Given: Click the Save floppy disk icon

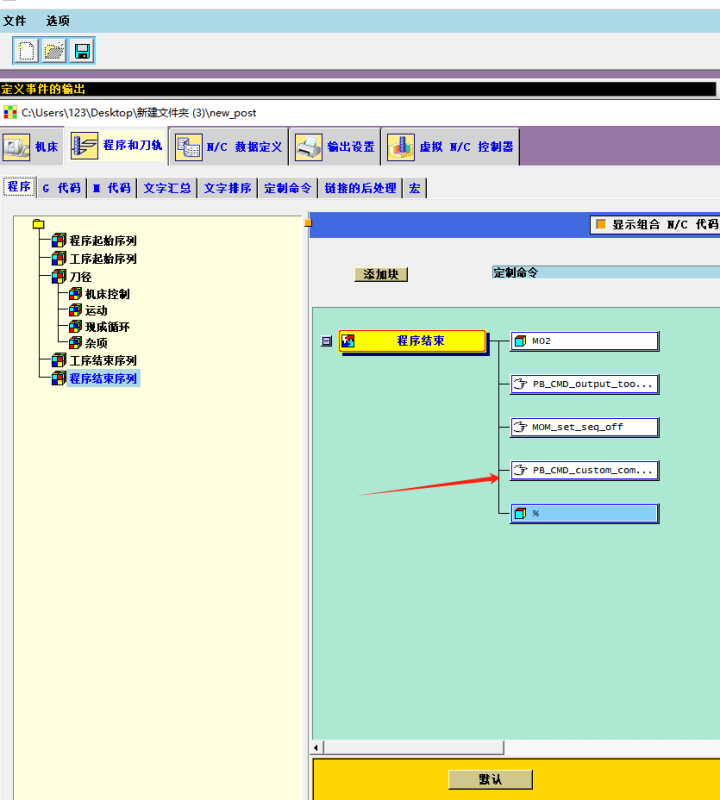Looking at the screenshot, I should [x=82, y=51].
